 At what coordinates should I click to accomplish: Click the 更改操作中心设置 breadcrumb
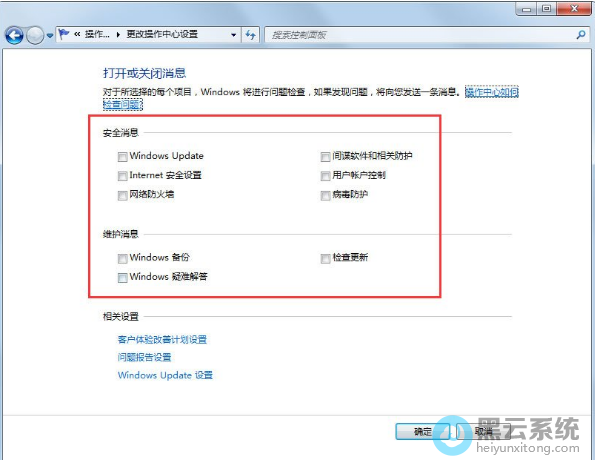(162, 35)
